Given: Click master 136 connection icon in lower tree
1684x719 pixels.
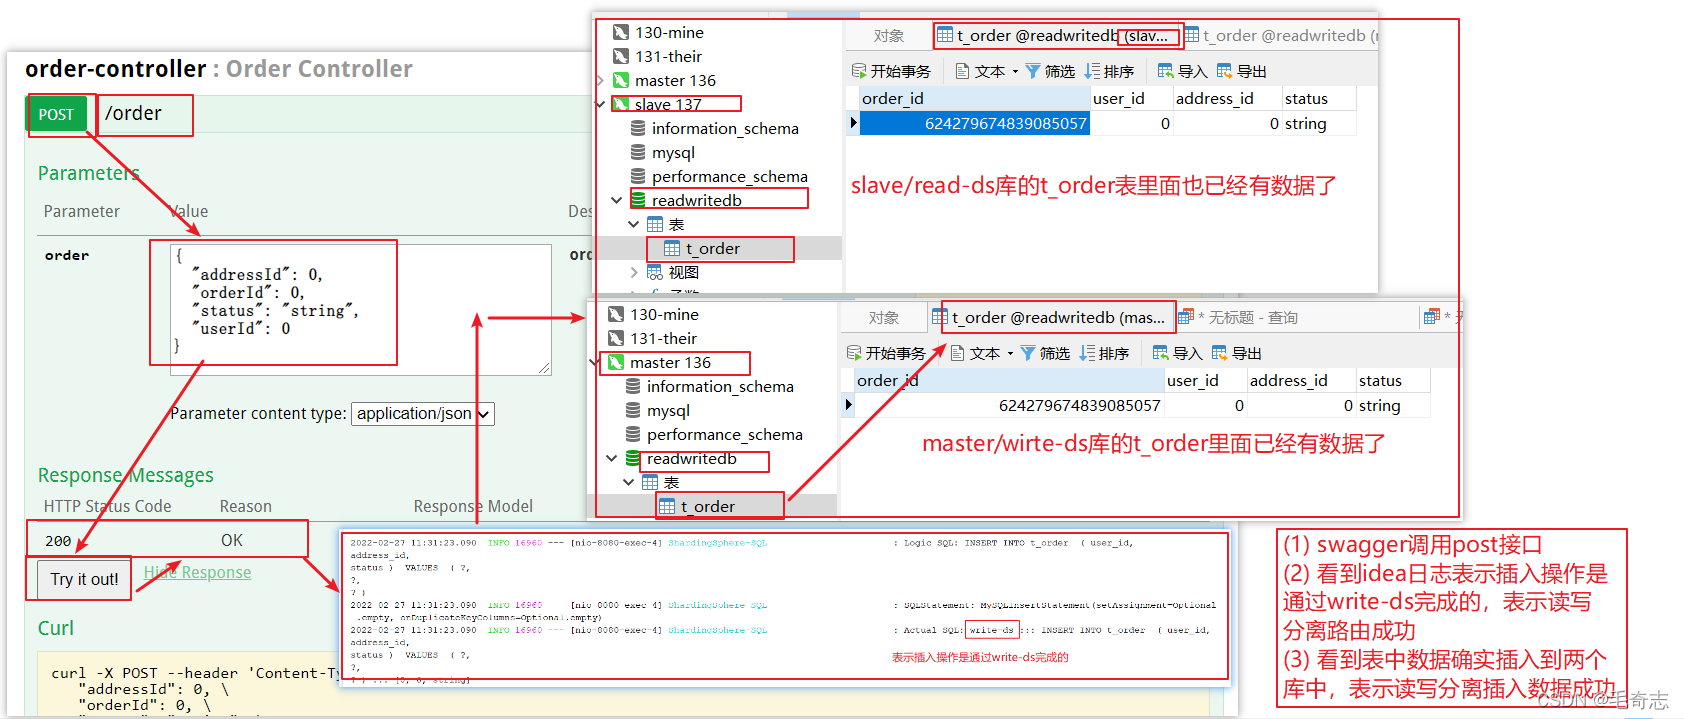Looking at the screenshot, I should [616, 363].
